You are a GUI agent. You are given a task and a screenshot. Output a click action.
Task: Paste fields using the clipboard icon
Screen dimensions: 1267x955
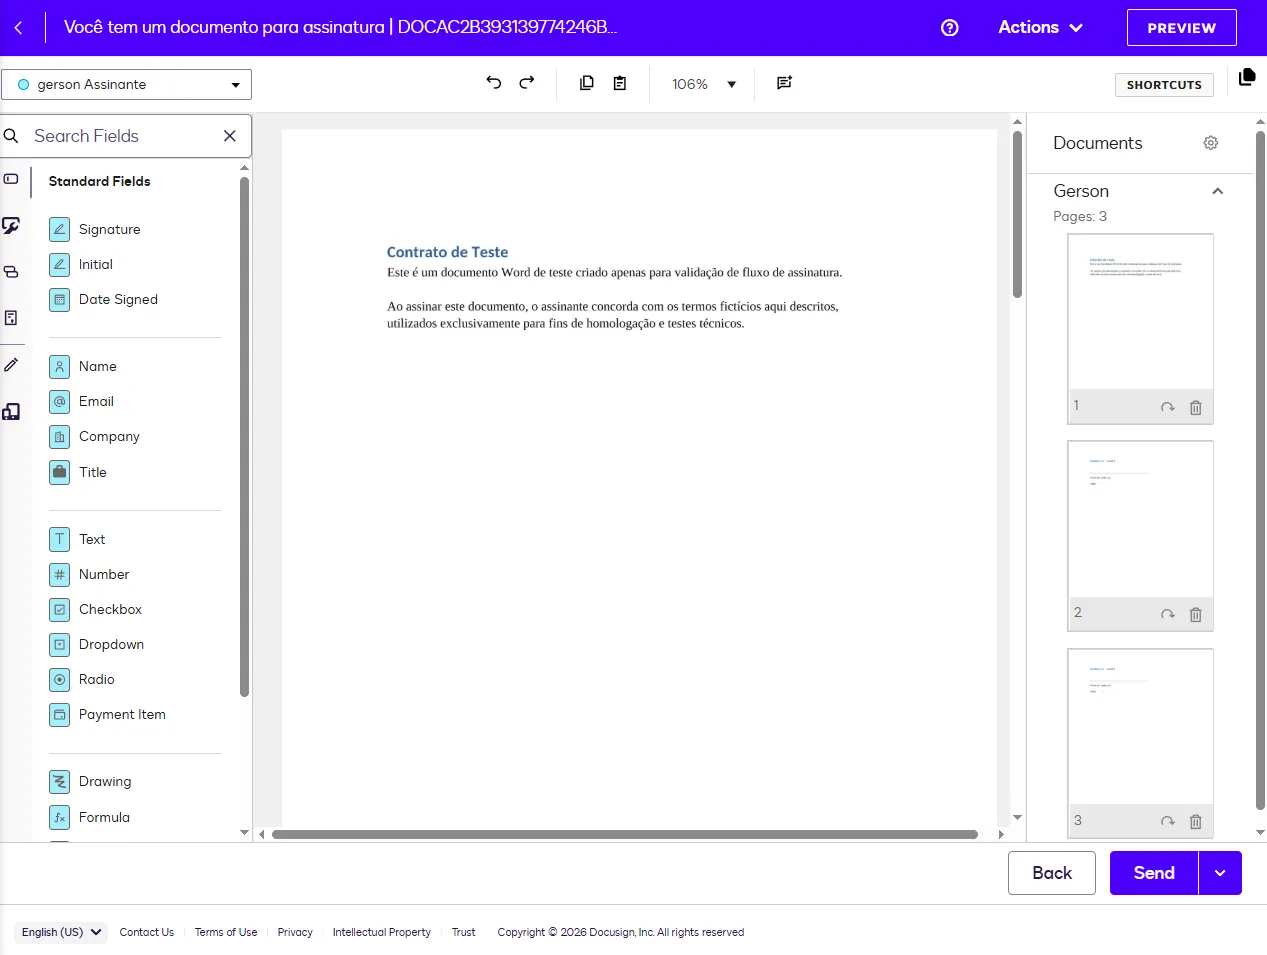(620, 83)
